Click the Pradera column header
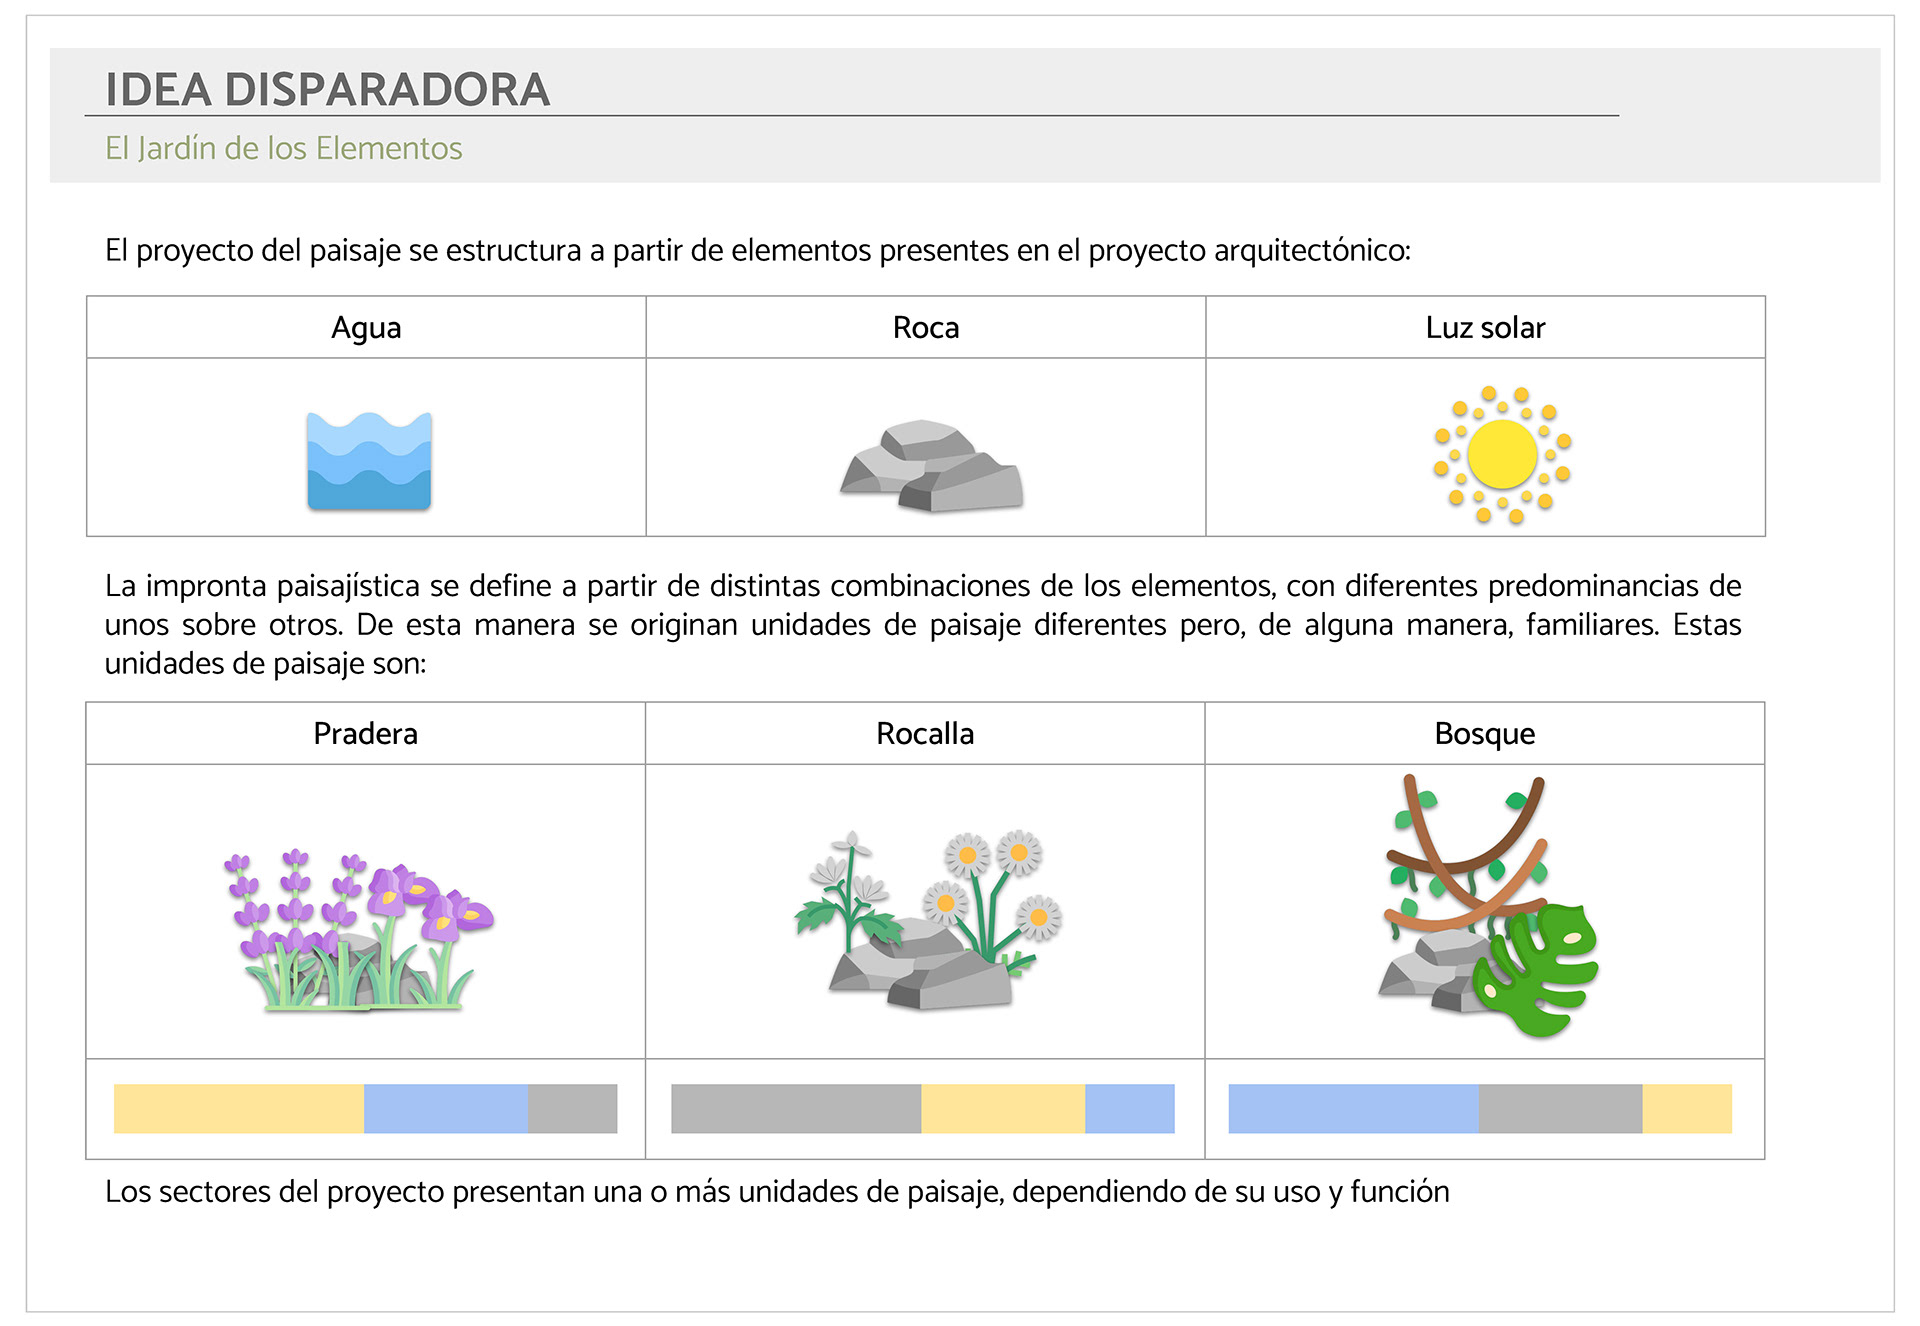 [365, 734]
